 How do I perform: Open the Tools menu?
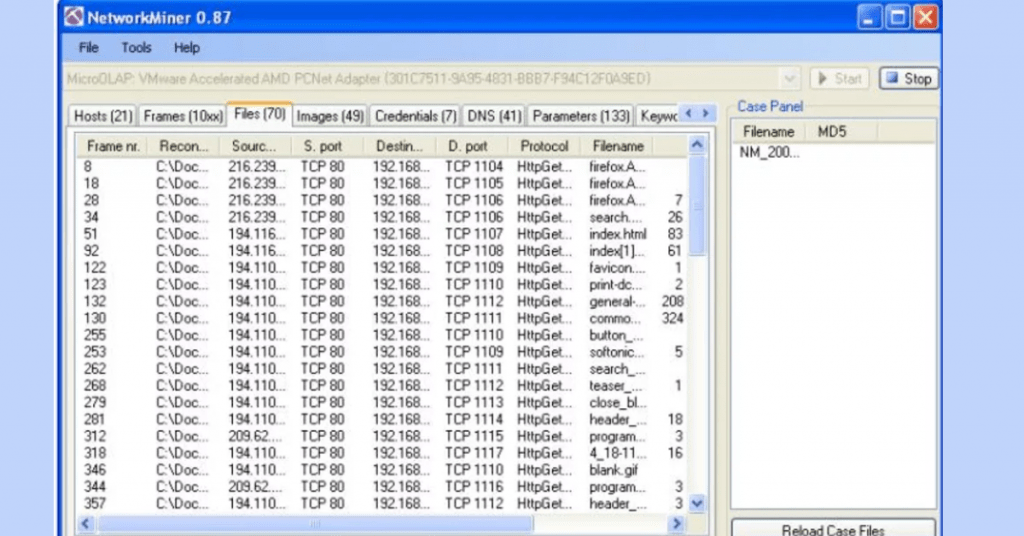point(136,47)
